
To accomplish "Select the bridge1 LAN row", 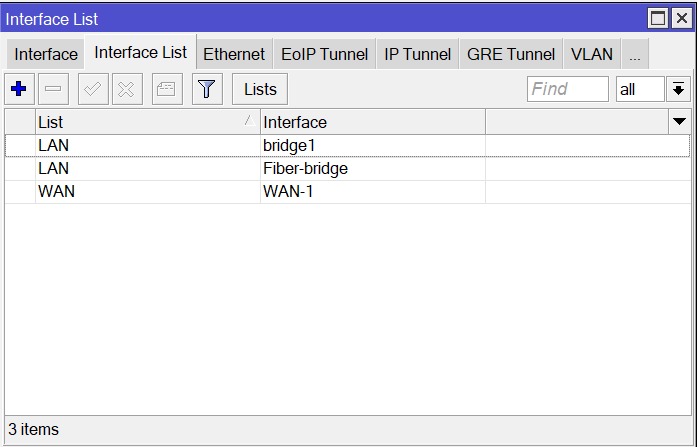I will (x=290, y=146).
